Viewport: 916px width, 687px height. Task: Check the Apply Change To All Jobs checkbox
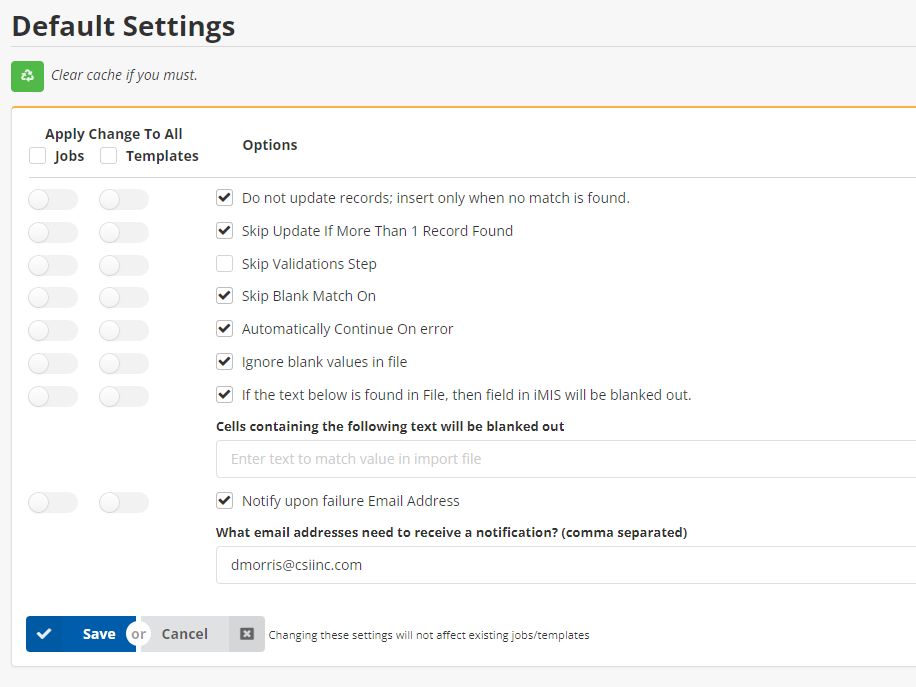click(37, 155)
